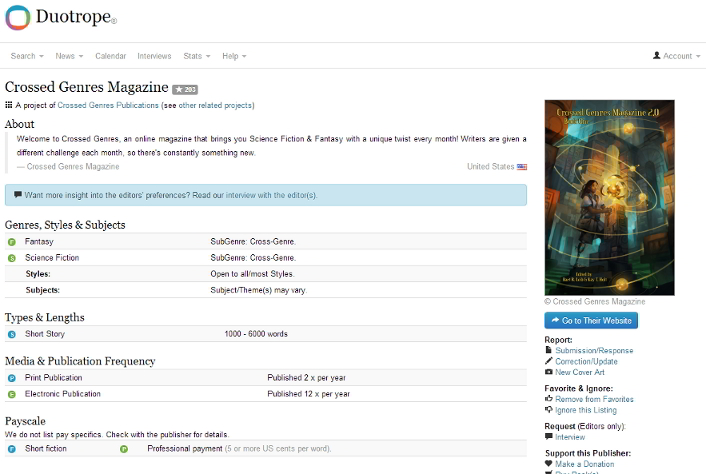Click the blue Short fiction payscale icon

click(x=12, y=449)
